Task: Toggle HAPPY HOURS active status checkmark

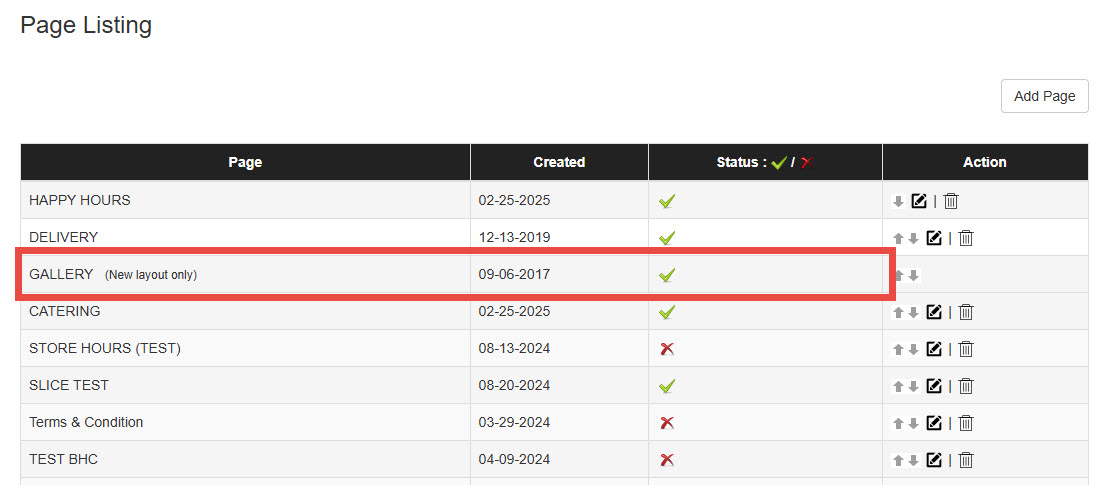Action: tap(667, 201)
